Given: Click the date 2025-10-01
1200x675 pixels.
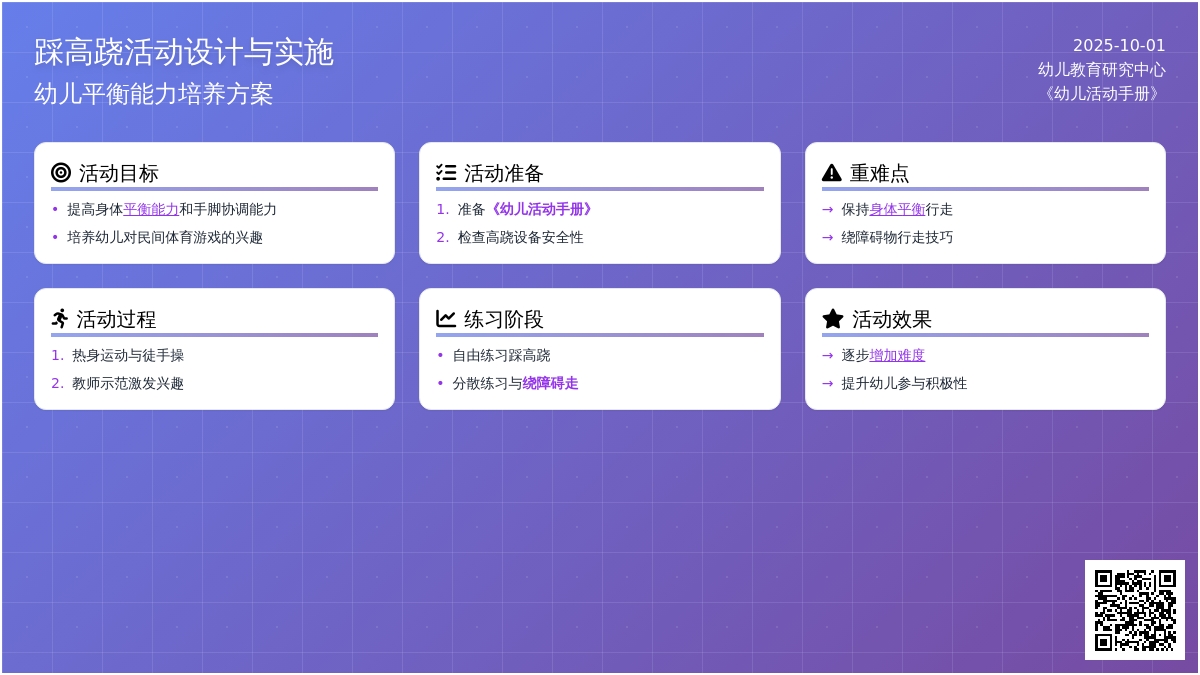Looking at the screenshot, I should 1119,46.
